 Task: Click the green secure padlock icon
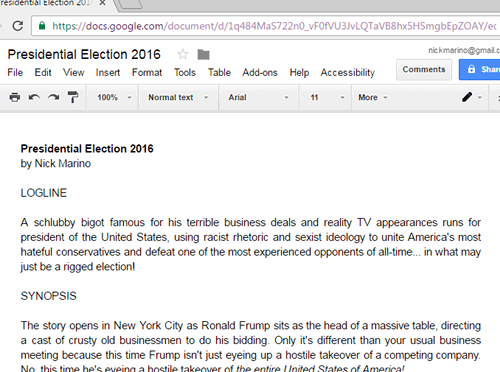point(42,26)
